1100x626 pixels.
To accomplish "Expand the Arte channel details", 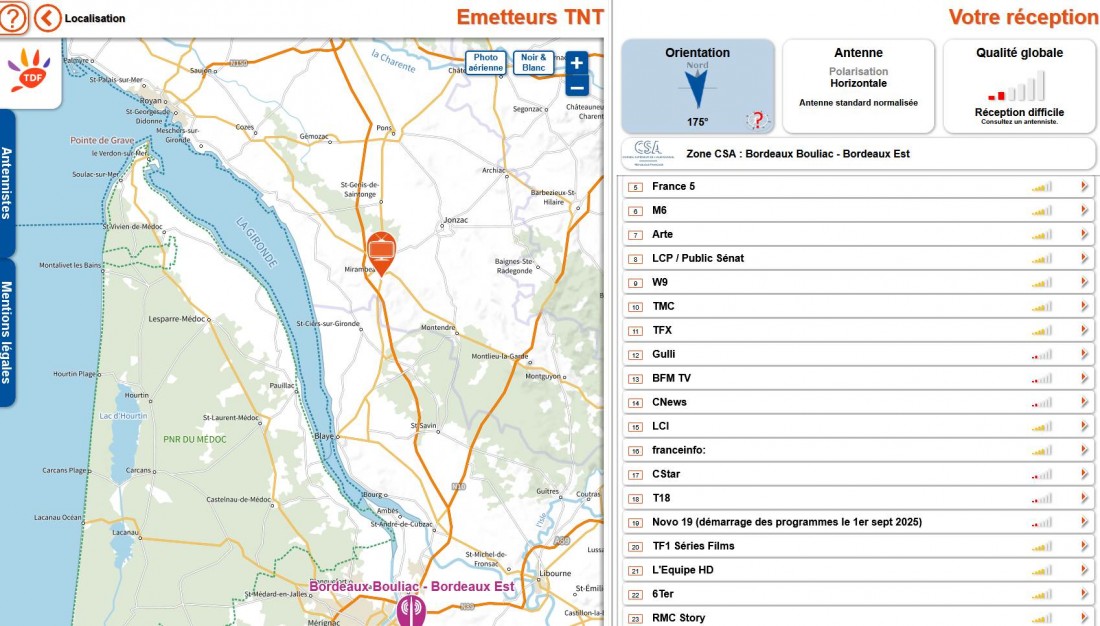I will pos(1084,234).
